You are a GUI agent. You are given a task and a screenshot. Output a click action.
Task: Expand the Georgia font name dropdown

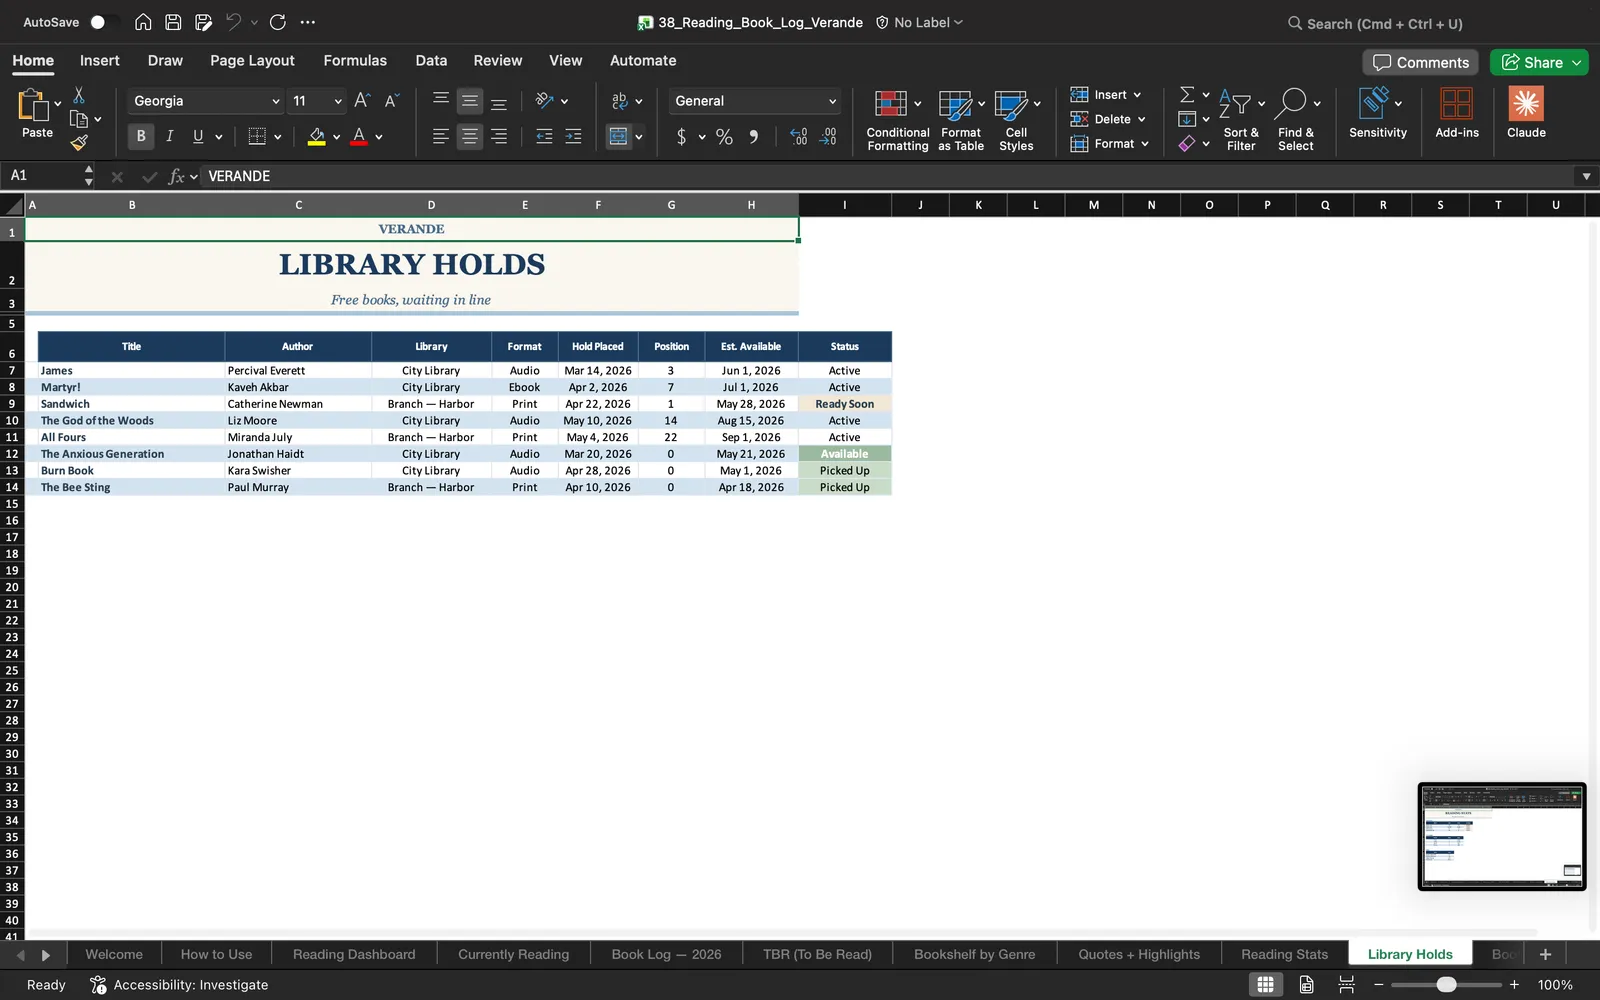[276, 101]
